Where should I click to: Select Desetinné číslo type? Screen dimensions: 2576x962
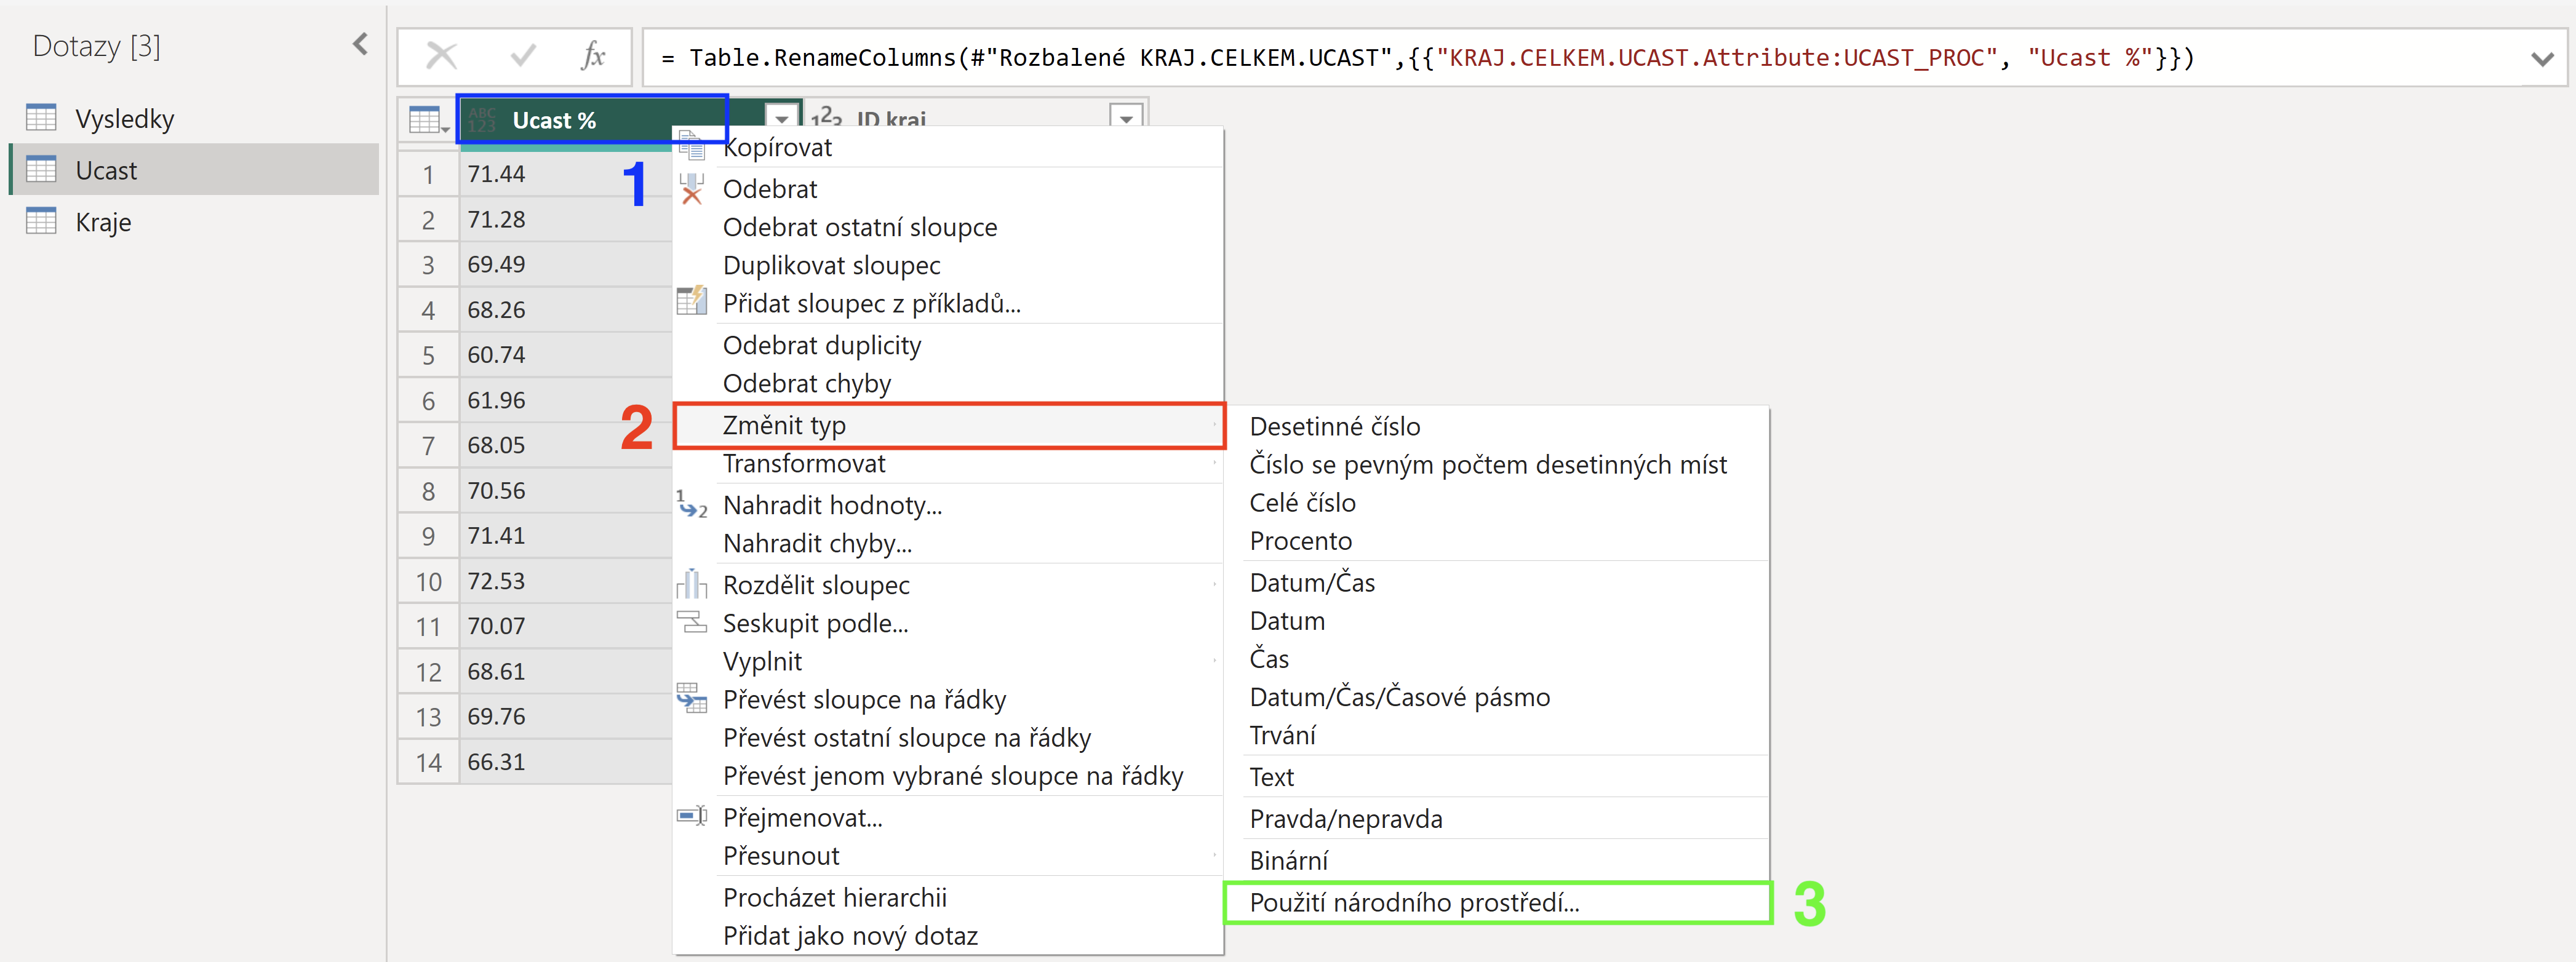[1497, 426]
